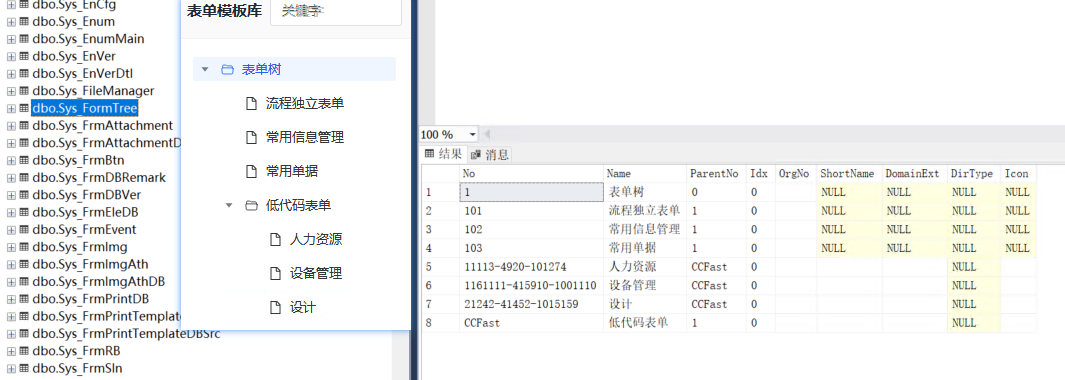Switch to the 消息 messages tab

(x=490, y=154)
